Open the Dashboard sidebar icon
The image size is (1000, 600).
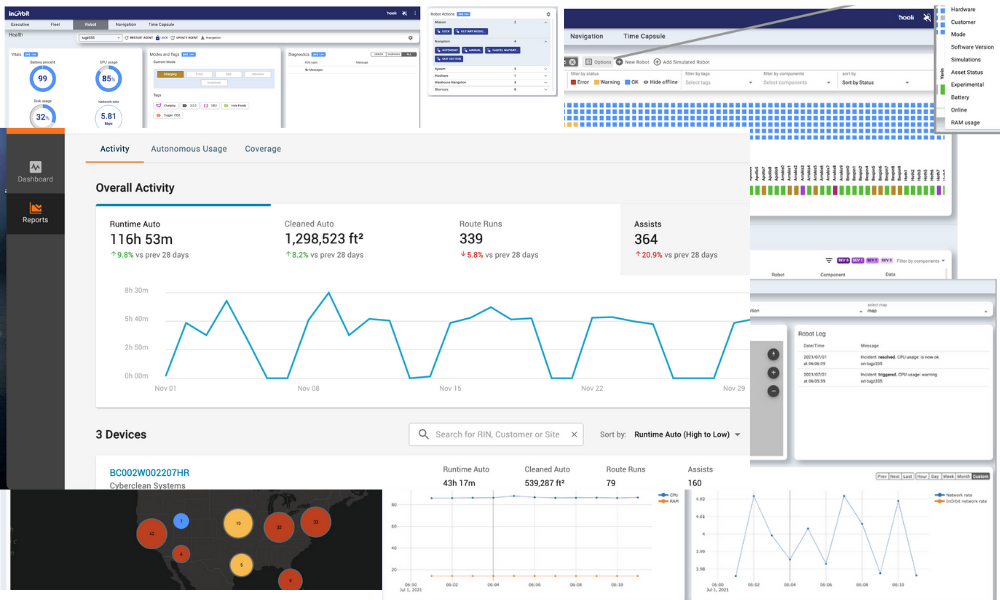[x=35, y=167]
